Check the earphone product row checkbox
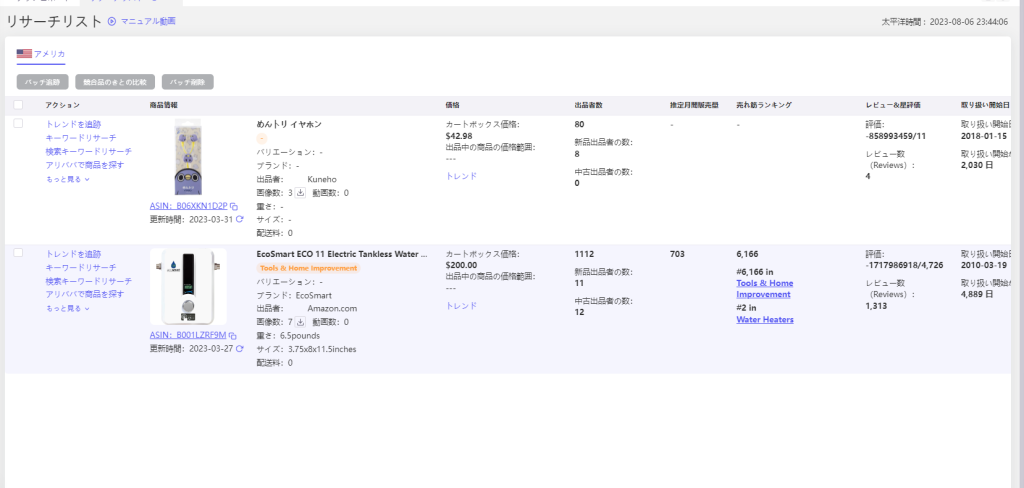 pos(19,124)
